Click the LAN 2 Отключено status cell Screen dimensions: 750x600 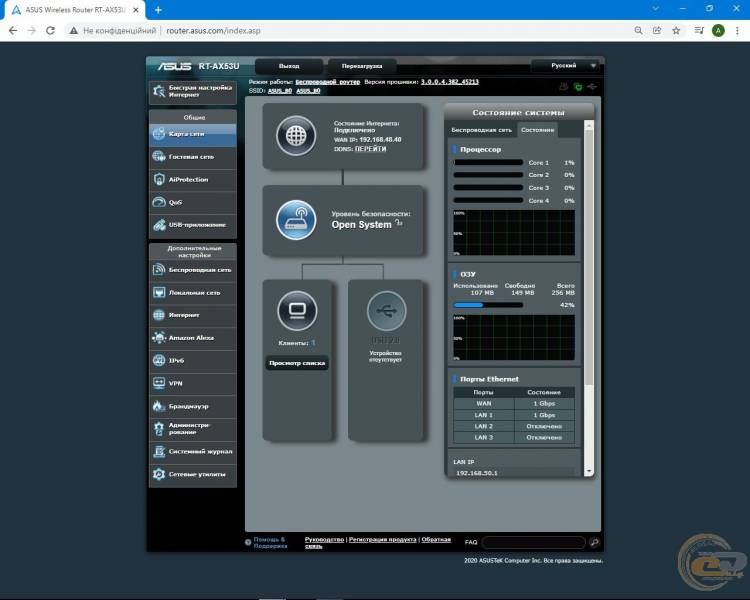click(544, 426)
